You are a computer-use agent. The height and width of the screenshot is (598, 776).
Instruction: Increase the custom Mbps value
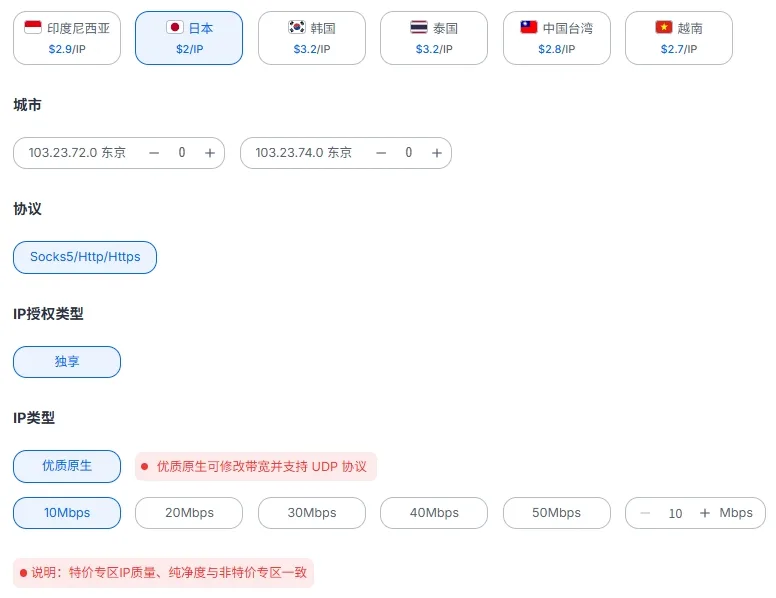(x=705, y=513)
